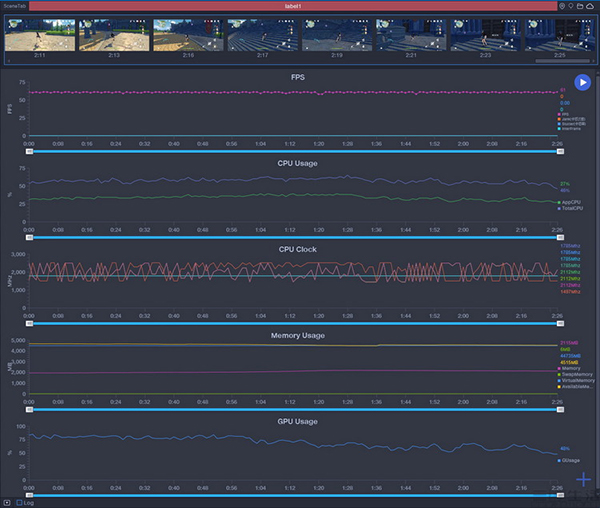Select the screenshot thumbnail at 2:17
Viewport: 600px width, 508px height.
[x=262, y=35]
